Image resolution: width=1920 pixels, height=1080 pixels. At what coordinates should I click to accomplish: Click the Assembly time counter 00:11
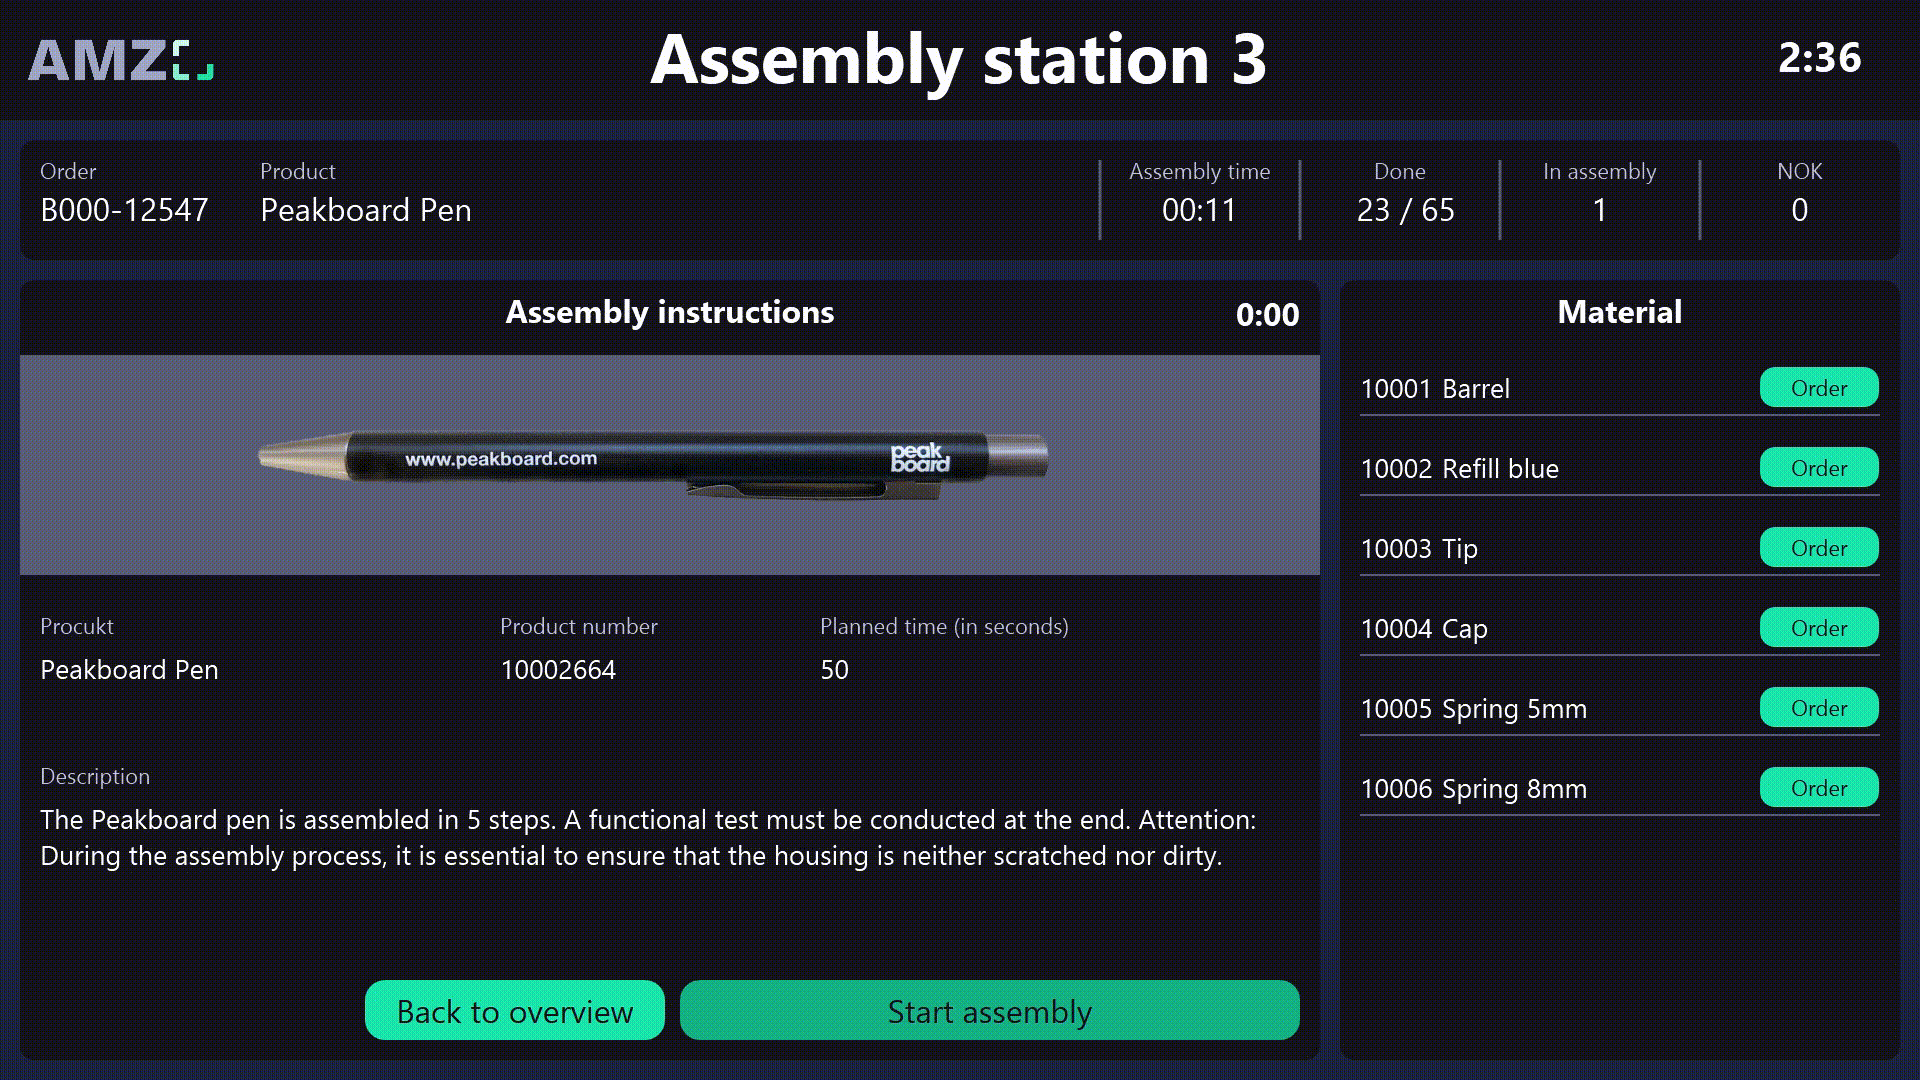click(x=1200, y=210)
